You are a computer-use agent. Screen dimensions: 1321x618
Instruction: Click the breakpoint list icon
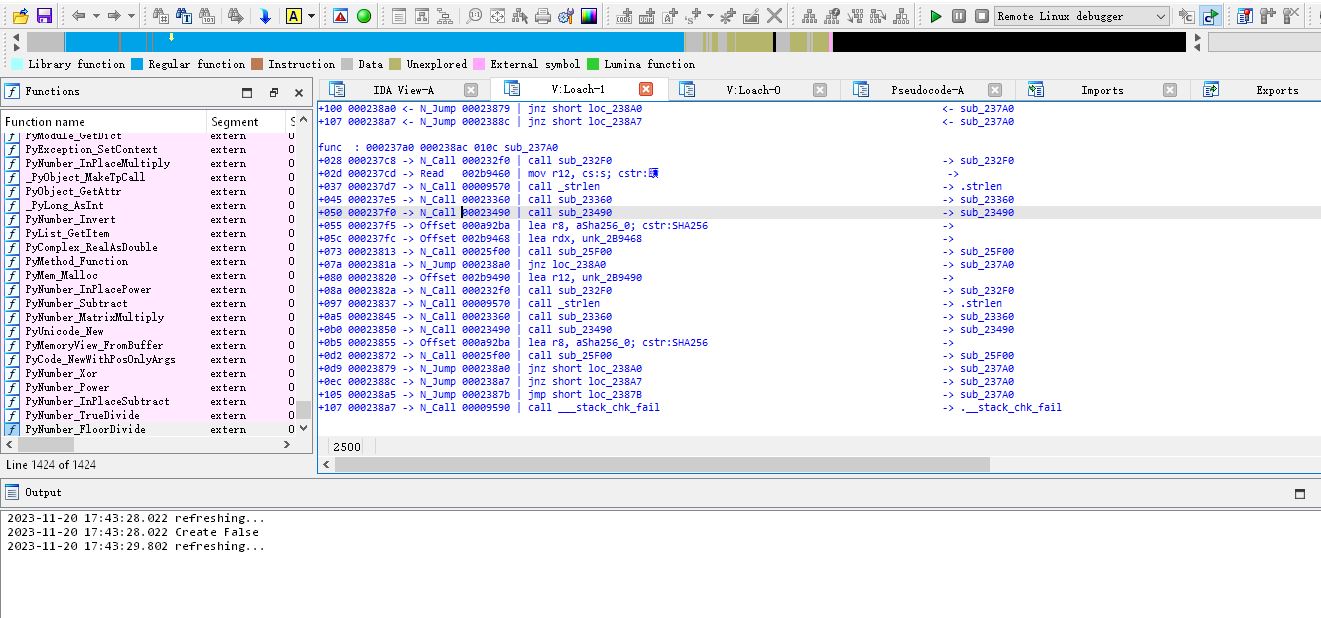coord(1244,16)
